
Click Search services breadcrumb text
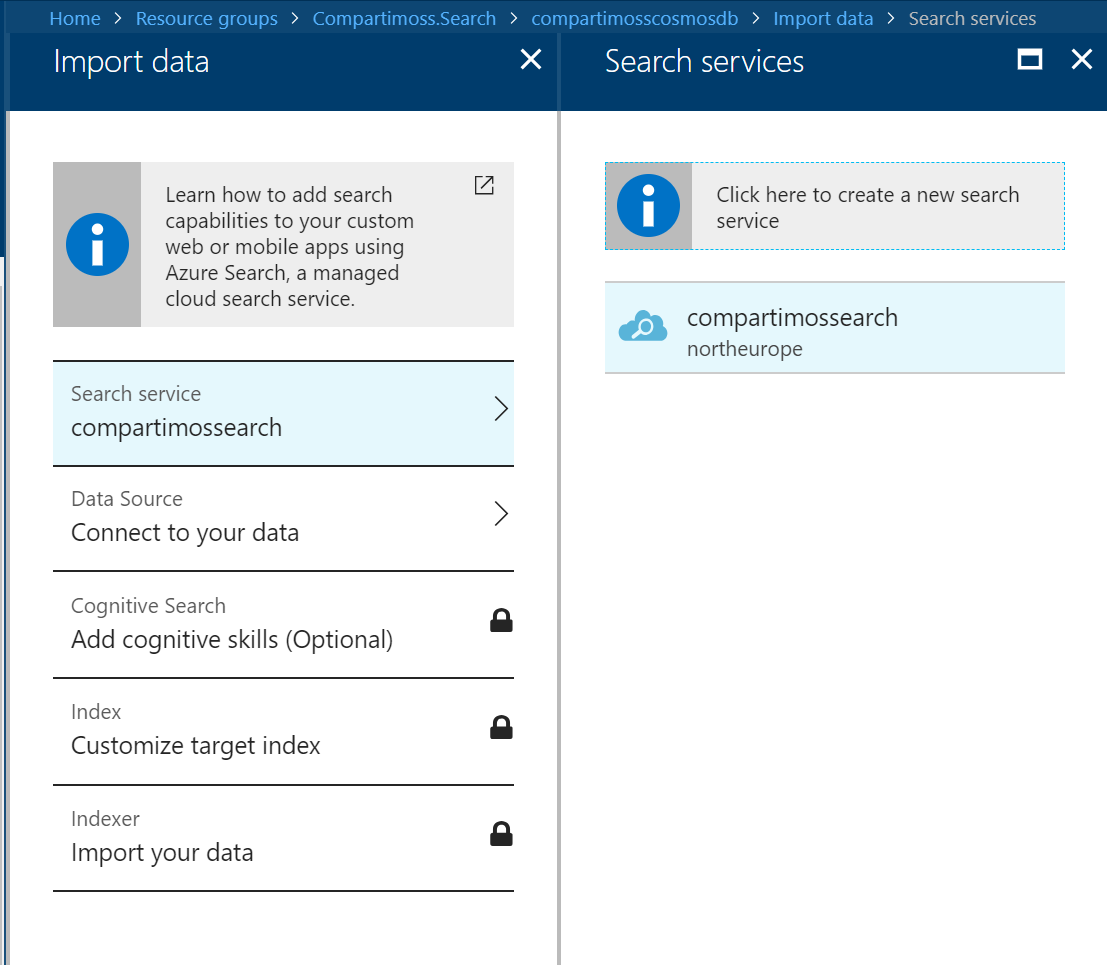coord(972,18)
